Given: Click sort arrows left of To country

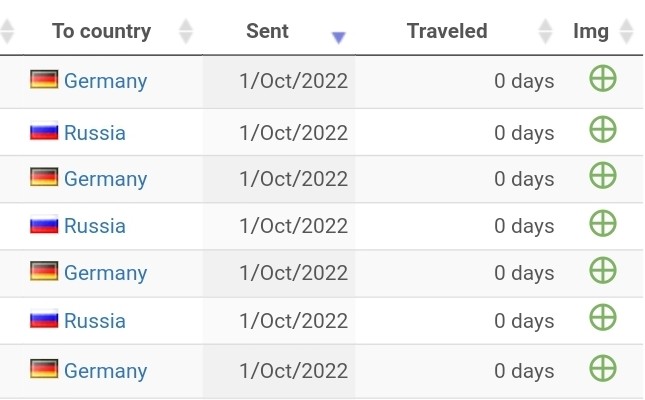Looking at the screenshot, I should coord(7,31).
